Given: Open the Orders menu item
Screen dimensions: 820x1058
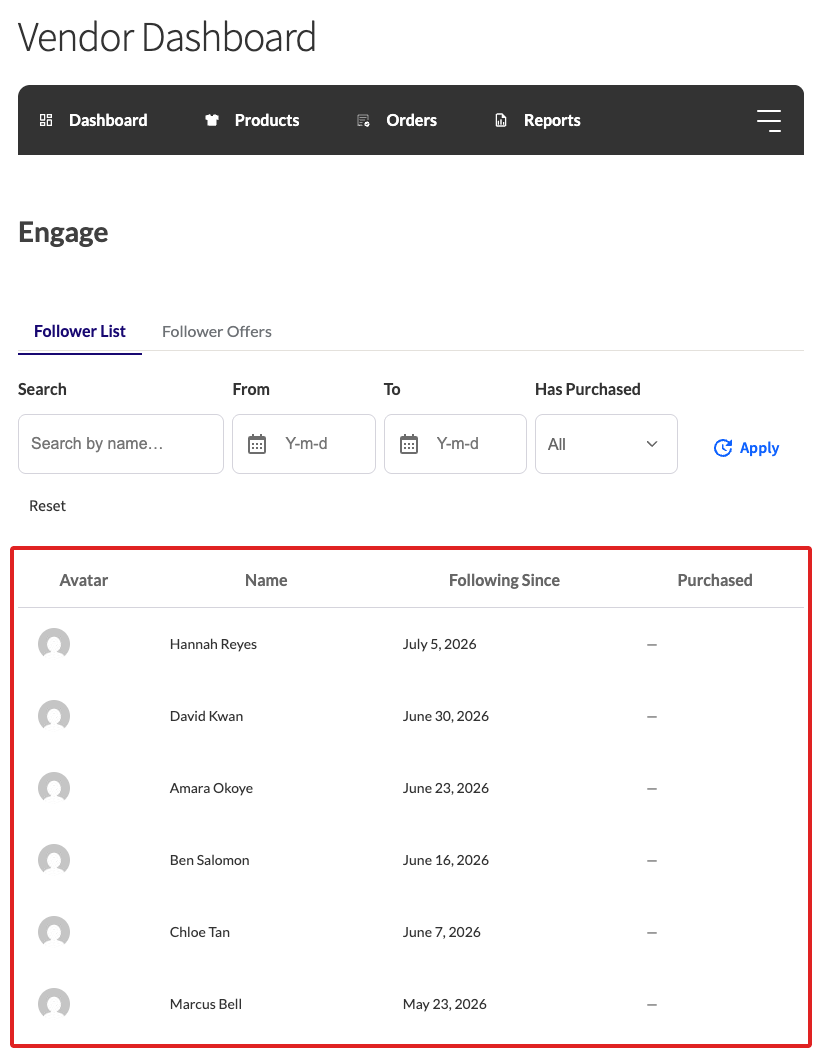Looking at the screenshot, I should point(411,120).
